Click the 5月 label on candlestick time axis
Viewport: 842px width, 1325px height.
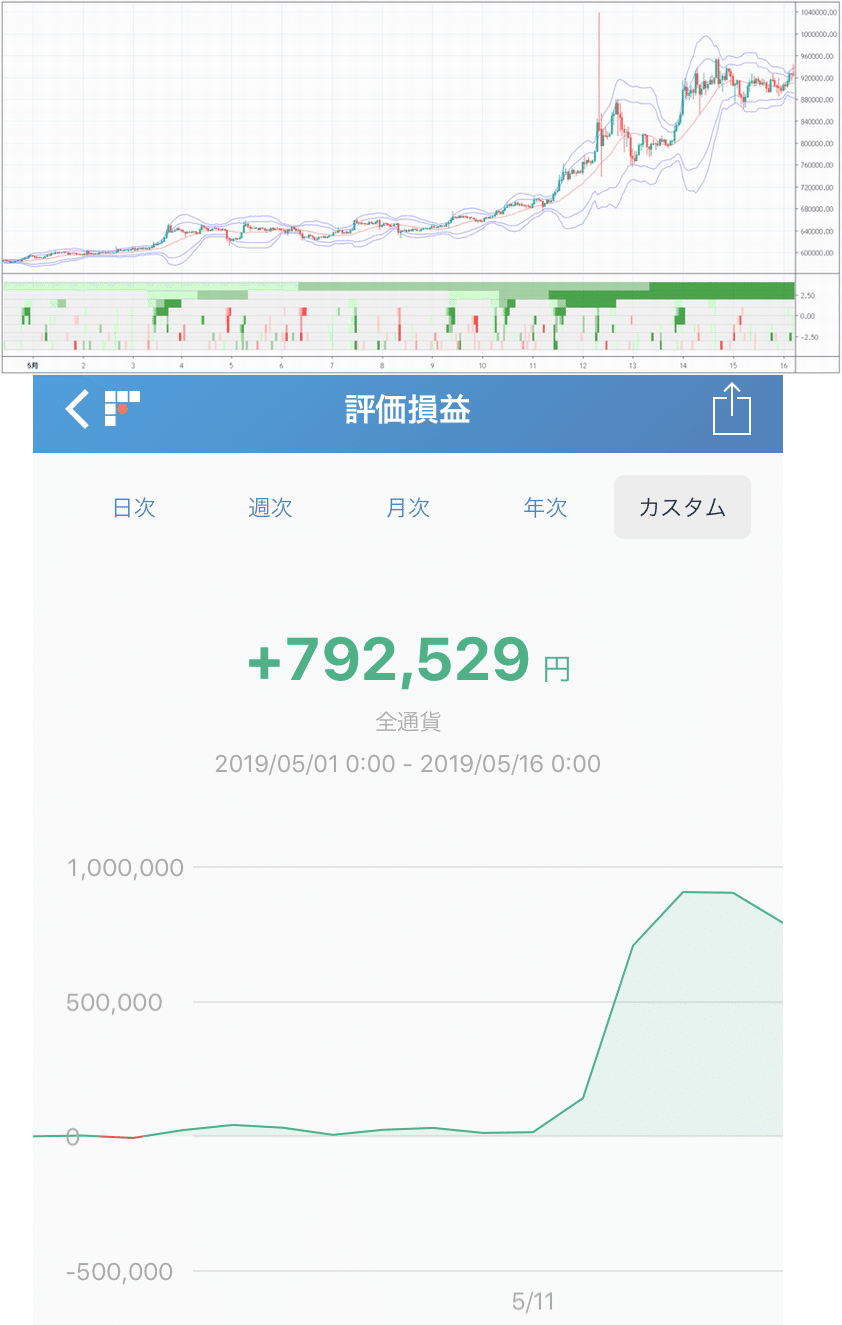pos(33,365)
